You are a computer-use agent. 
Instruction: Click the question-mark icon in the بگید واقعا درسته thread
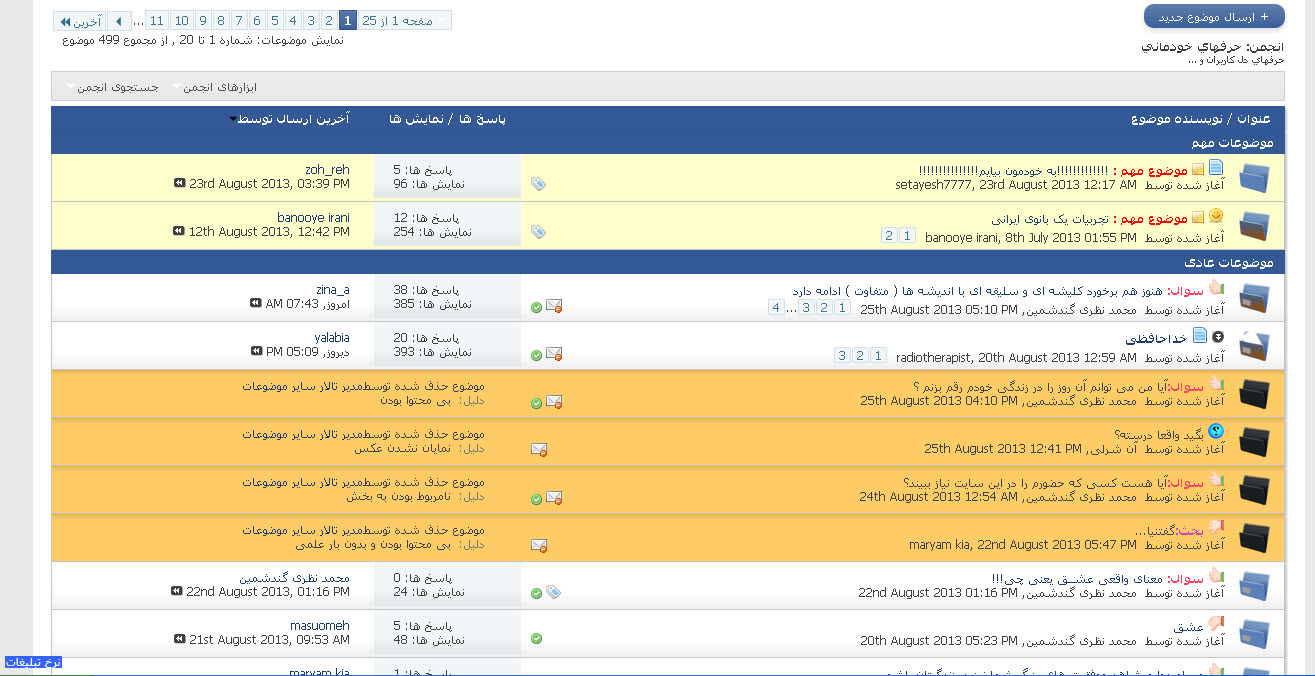click(1215, 431)
